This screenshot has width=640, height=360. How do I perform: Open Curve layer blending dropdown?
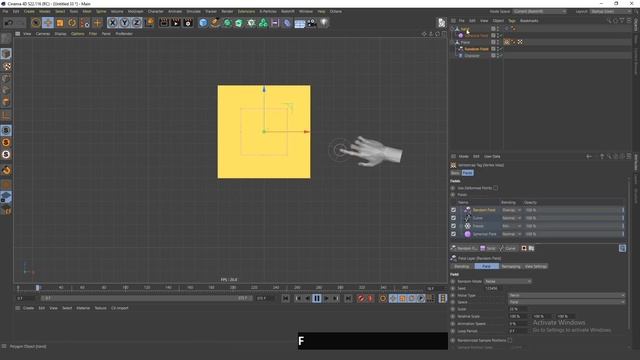click(x=511, y=218)
